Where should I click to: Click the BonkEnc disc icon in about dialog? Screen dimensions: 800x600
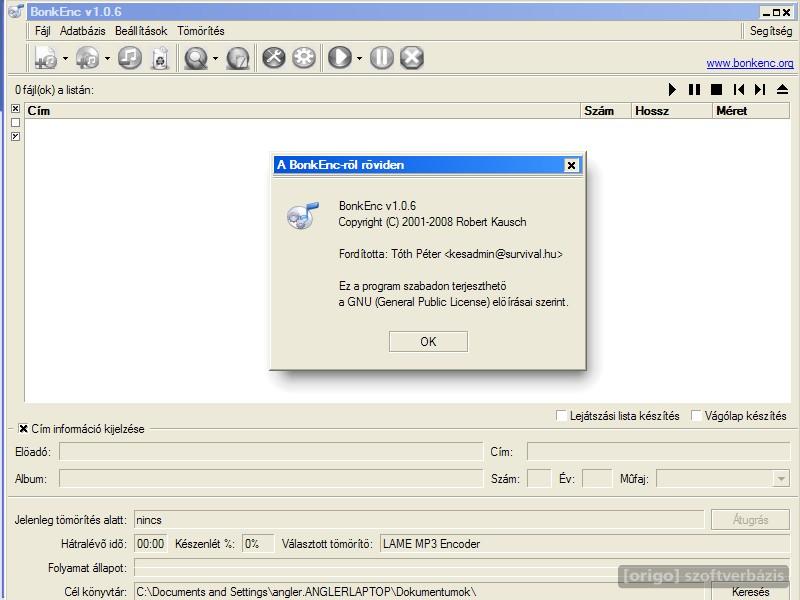[303, 215]
